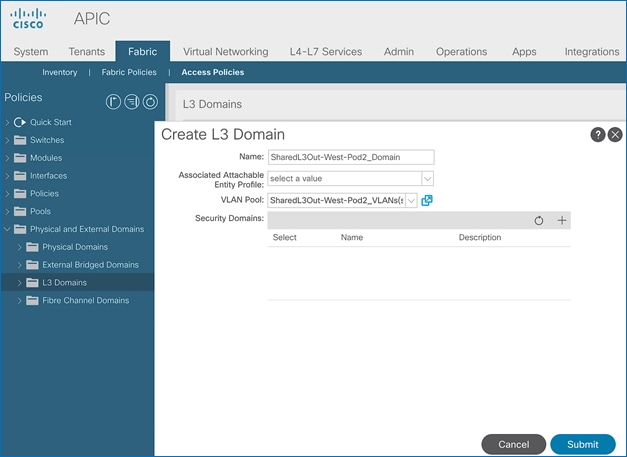Select Policies tree item
Viewport: 627px width, 457px height.
[44, 194]
